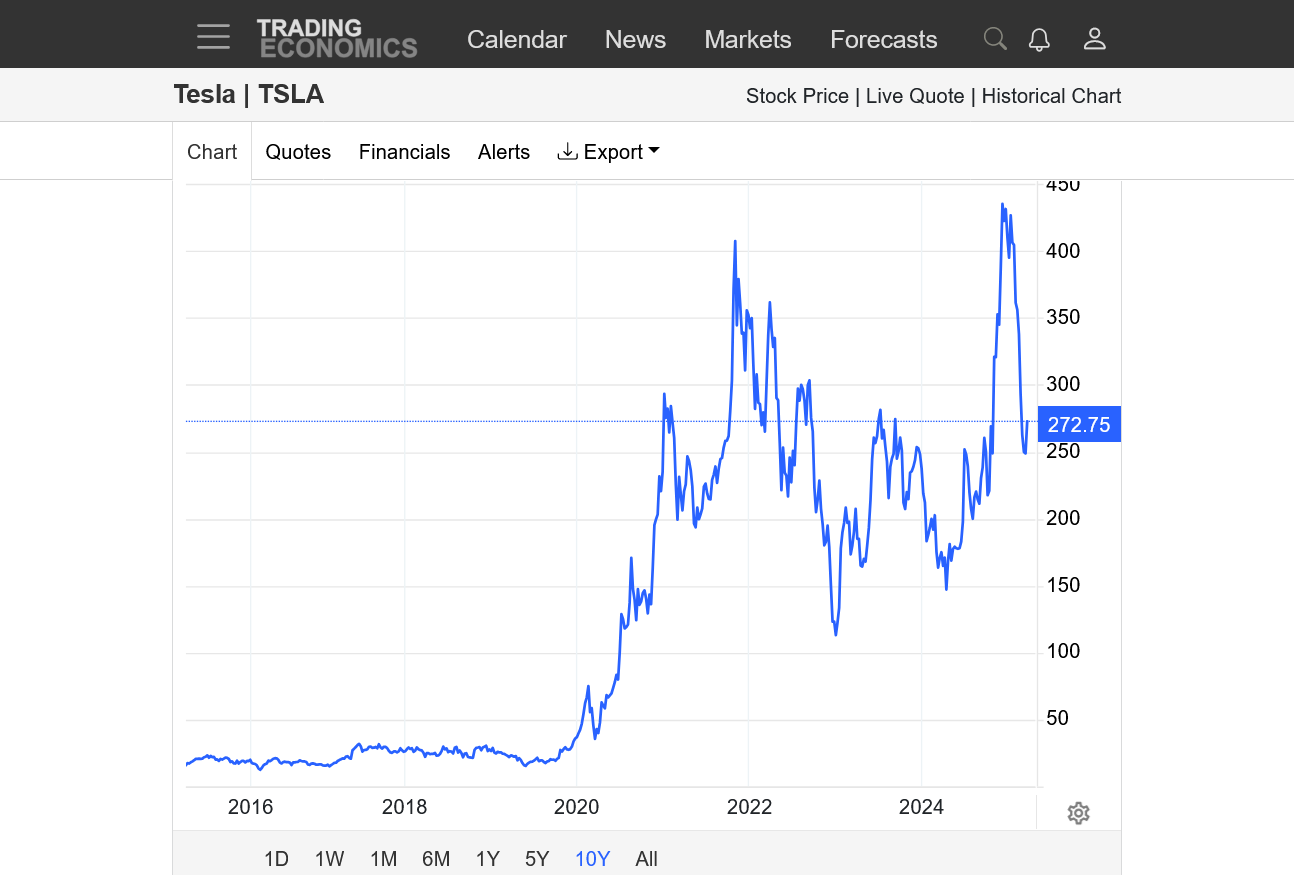Open Forecasts from the navigation bar
This screenshot has width=1294, height=875.
click(883, 39)
